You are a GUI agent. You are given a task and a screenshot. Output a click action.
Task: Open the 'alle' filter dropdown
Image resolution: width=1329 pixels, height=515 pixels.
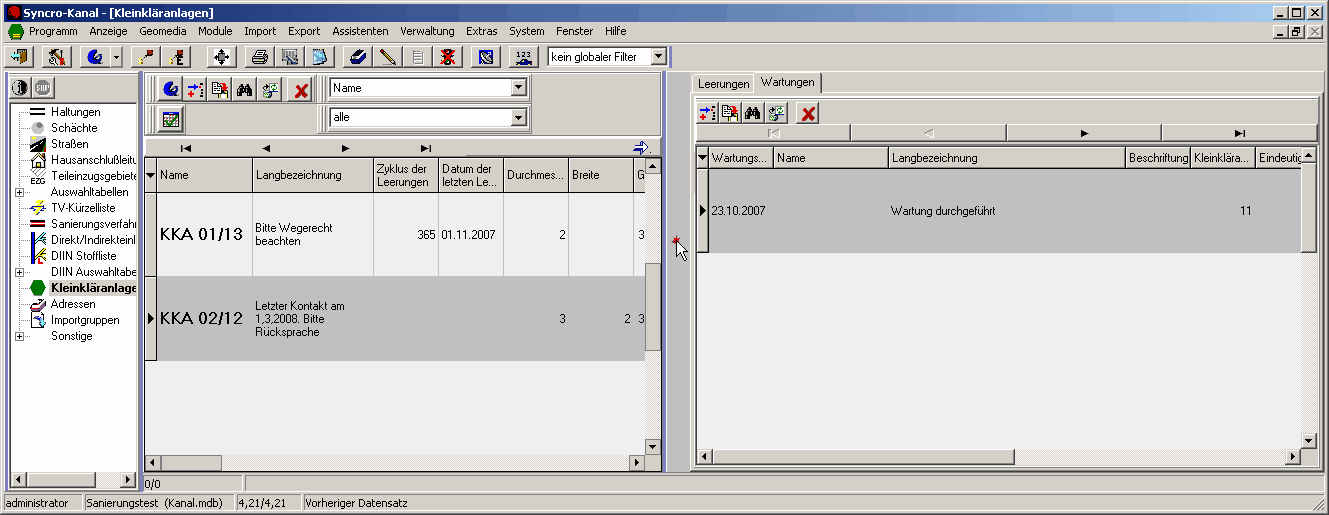click(x=518, y=118)
